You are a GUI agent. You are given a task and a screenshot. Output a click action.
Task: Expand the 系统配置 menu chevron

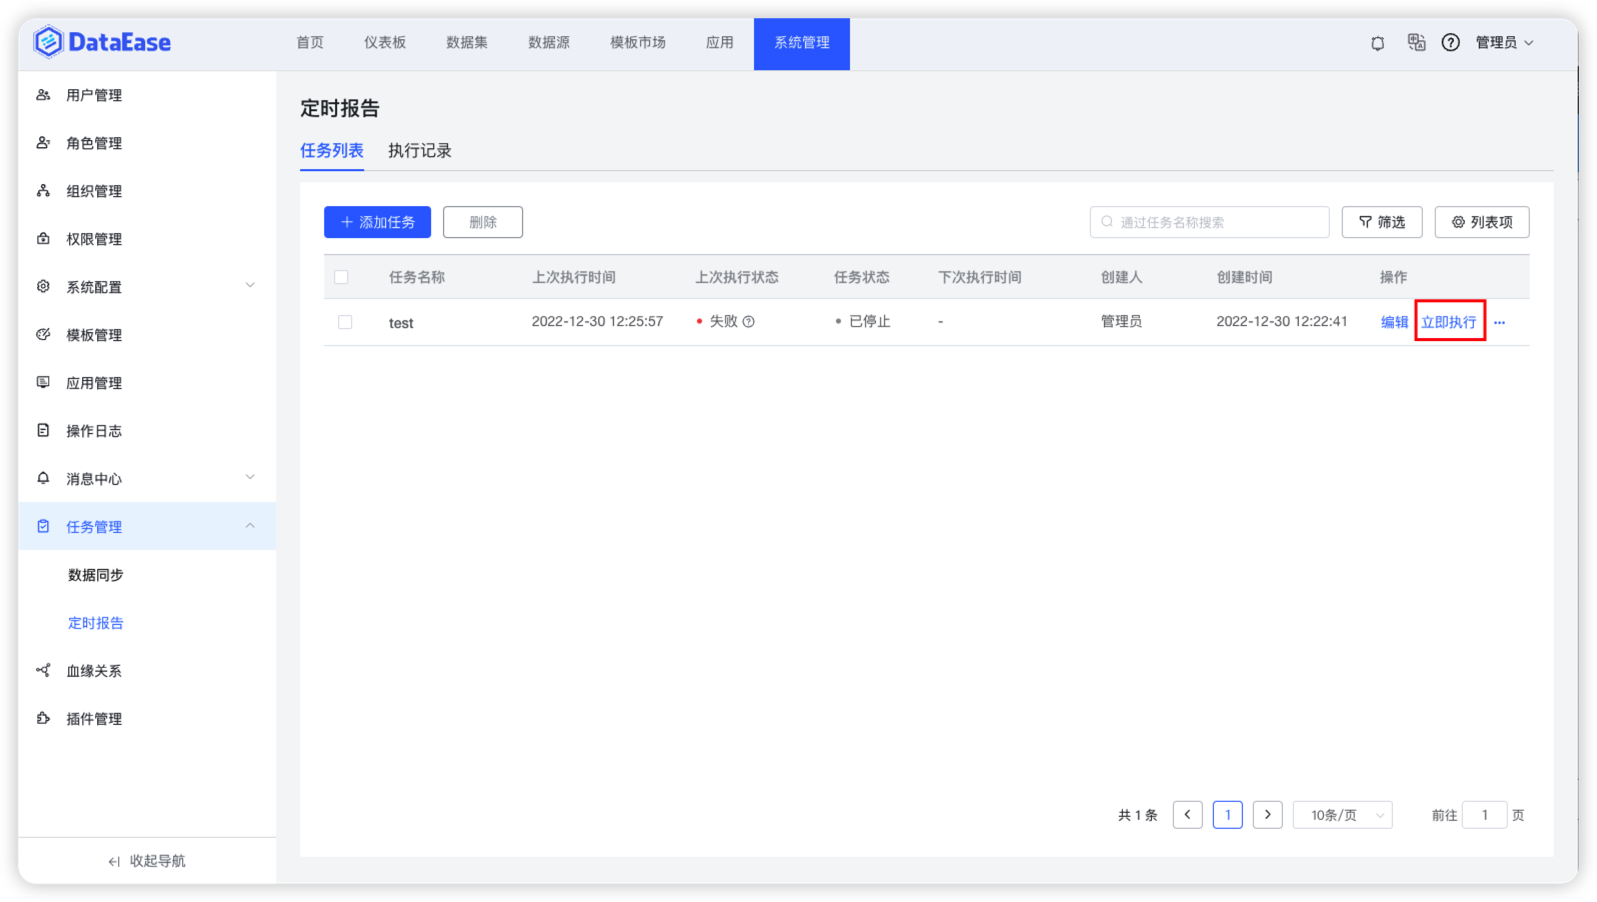click(250, 286)
